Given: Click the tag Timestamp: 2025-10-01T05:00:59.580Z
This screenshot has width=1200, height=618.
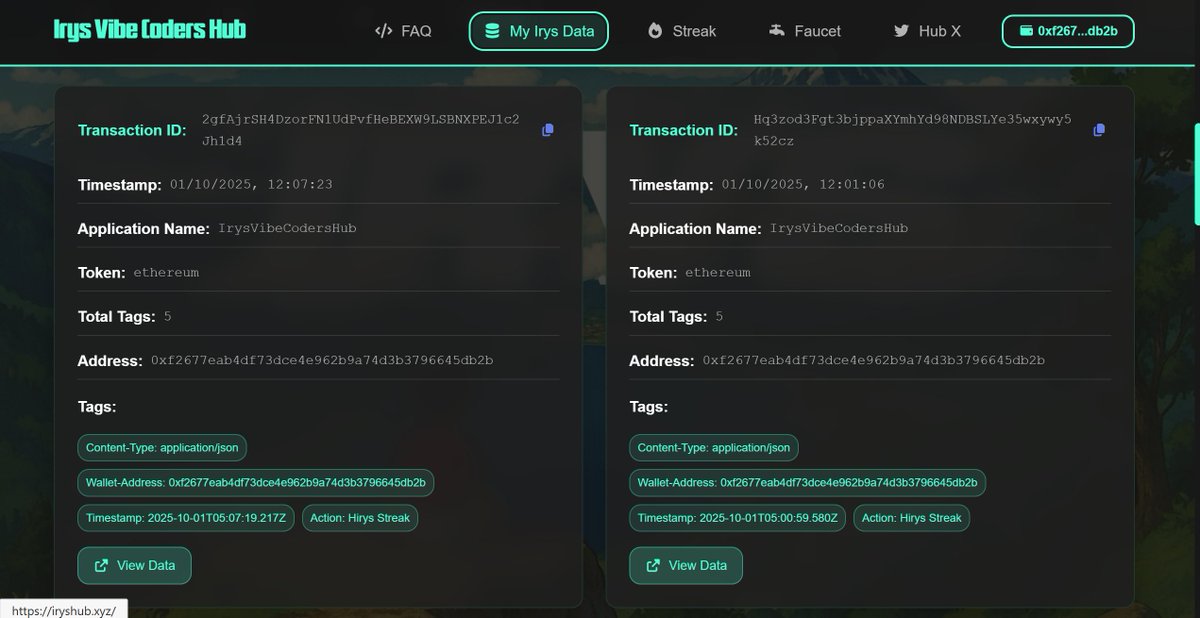Looking at the screenshot, I should click(738, 518).
